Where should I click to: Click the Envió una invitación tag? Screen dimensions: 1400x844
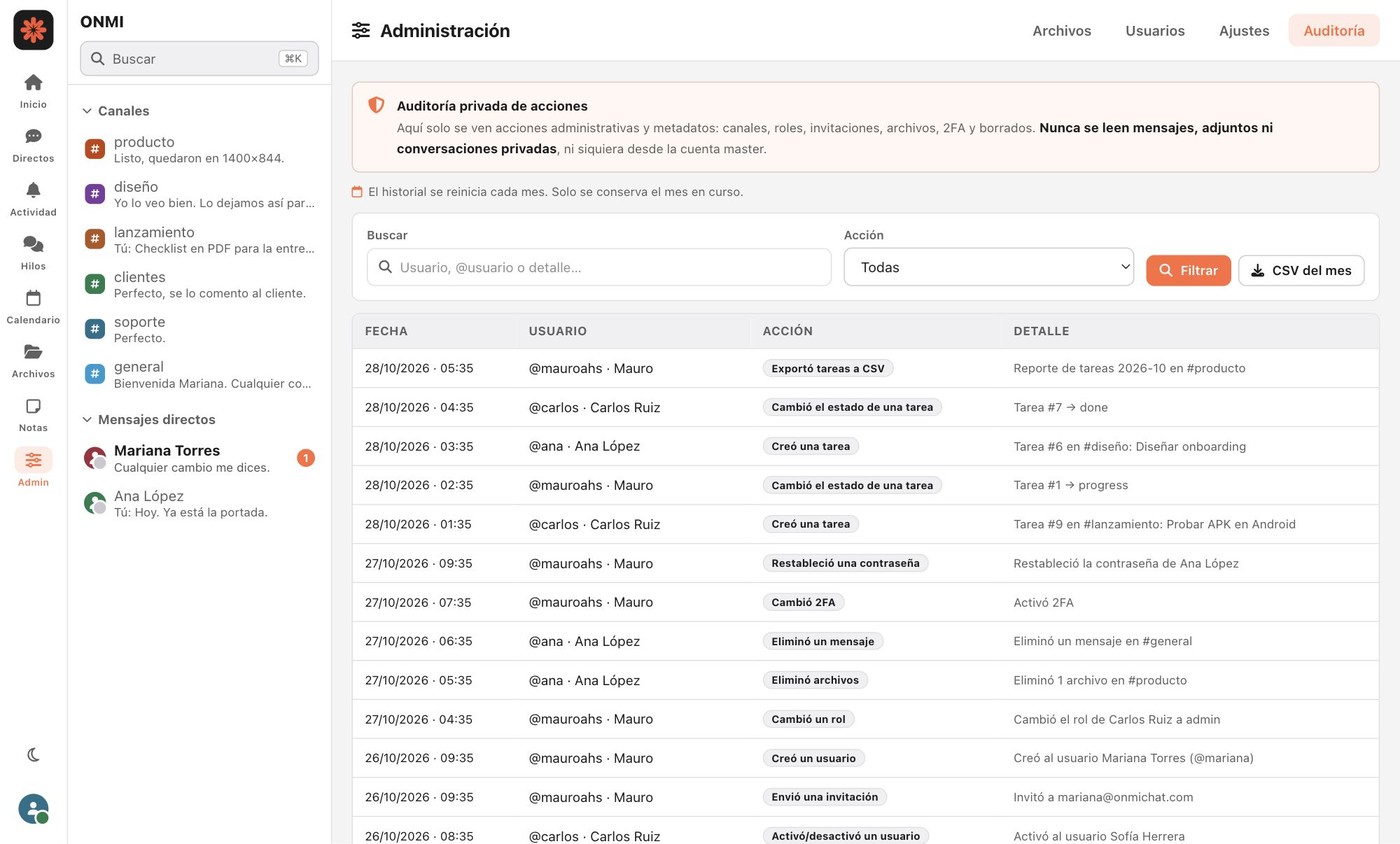pos(824,797)
